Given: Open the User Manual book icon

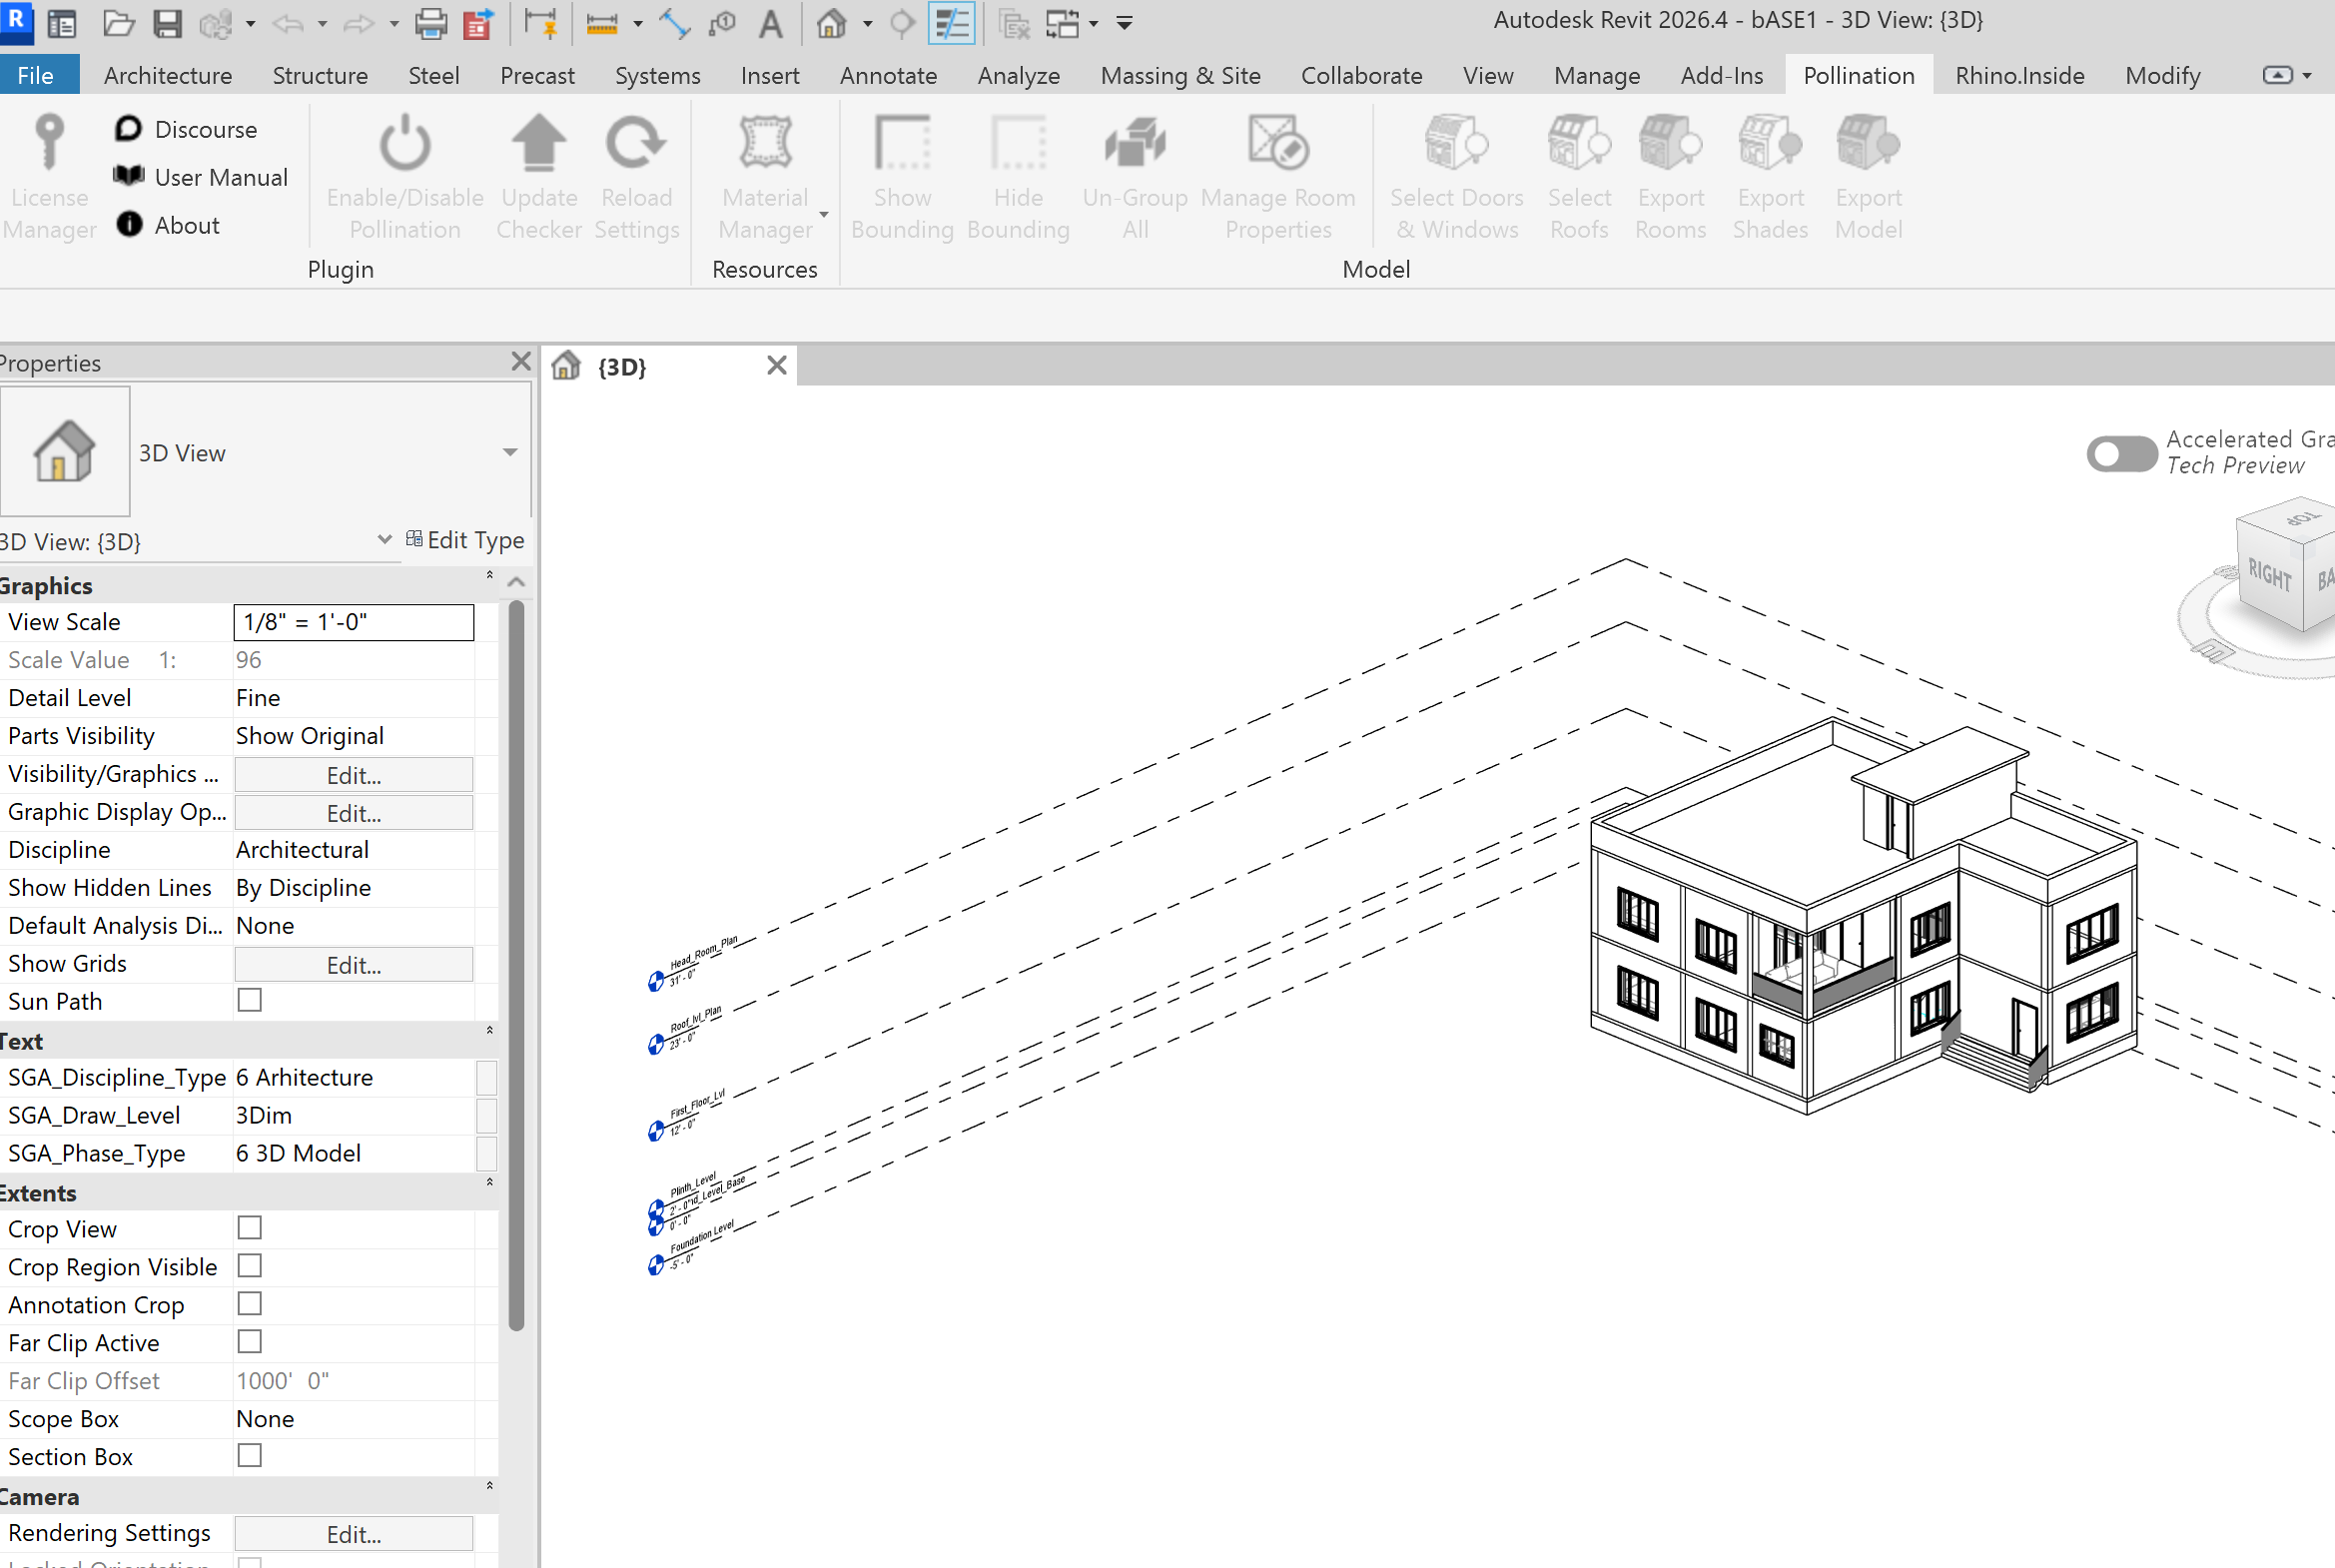Looking at the screenshot, I should point(129,176).
